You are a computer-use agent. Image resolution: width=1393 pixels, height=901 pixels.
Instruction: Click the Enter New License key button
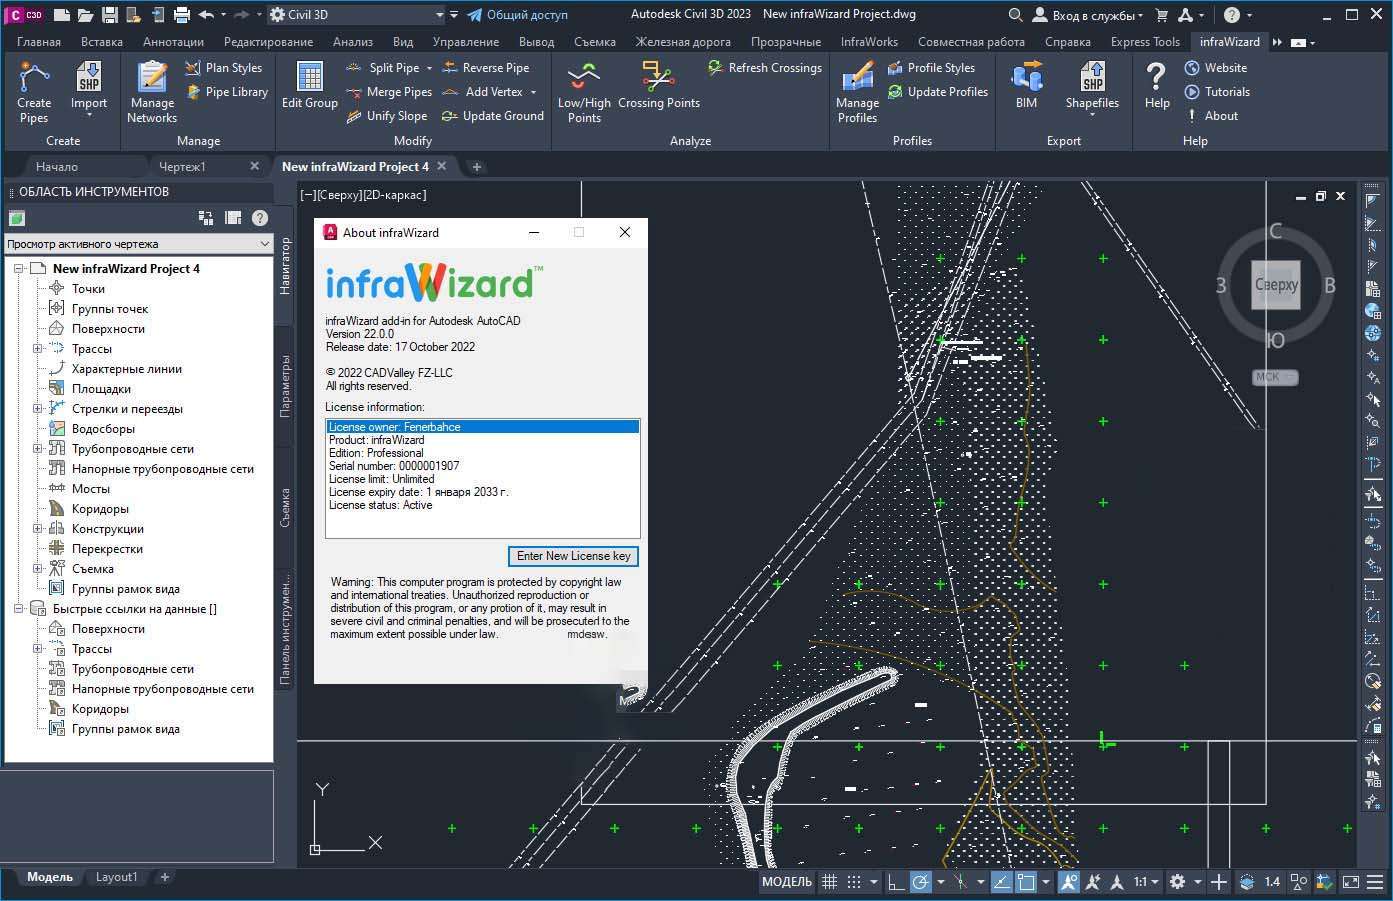572,556
